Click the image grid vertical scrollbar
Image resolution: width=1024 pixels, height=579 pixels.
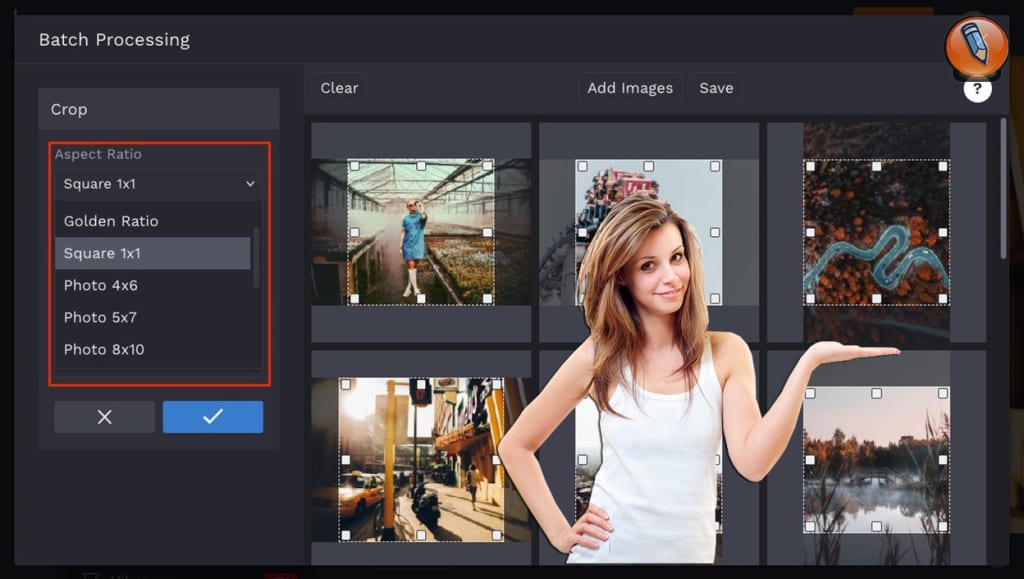(1004, 188)
